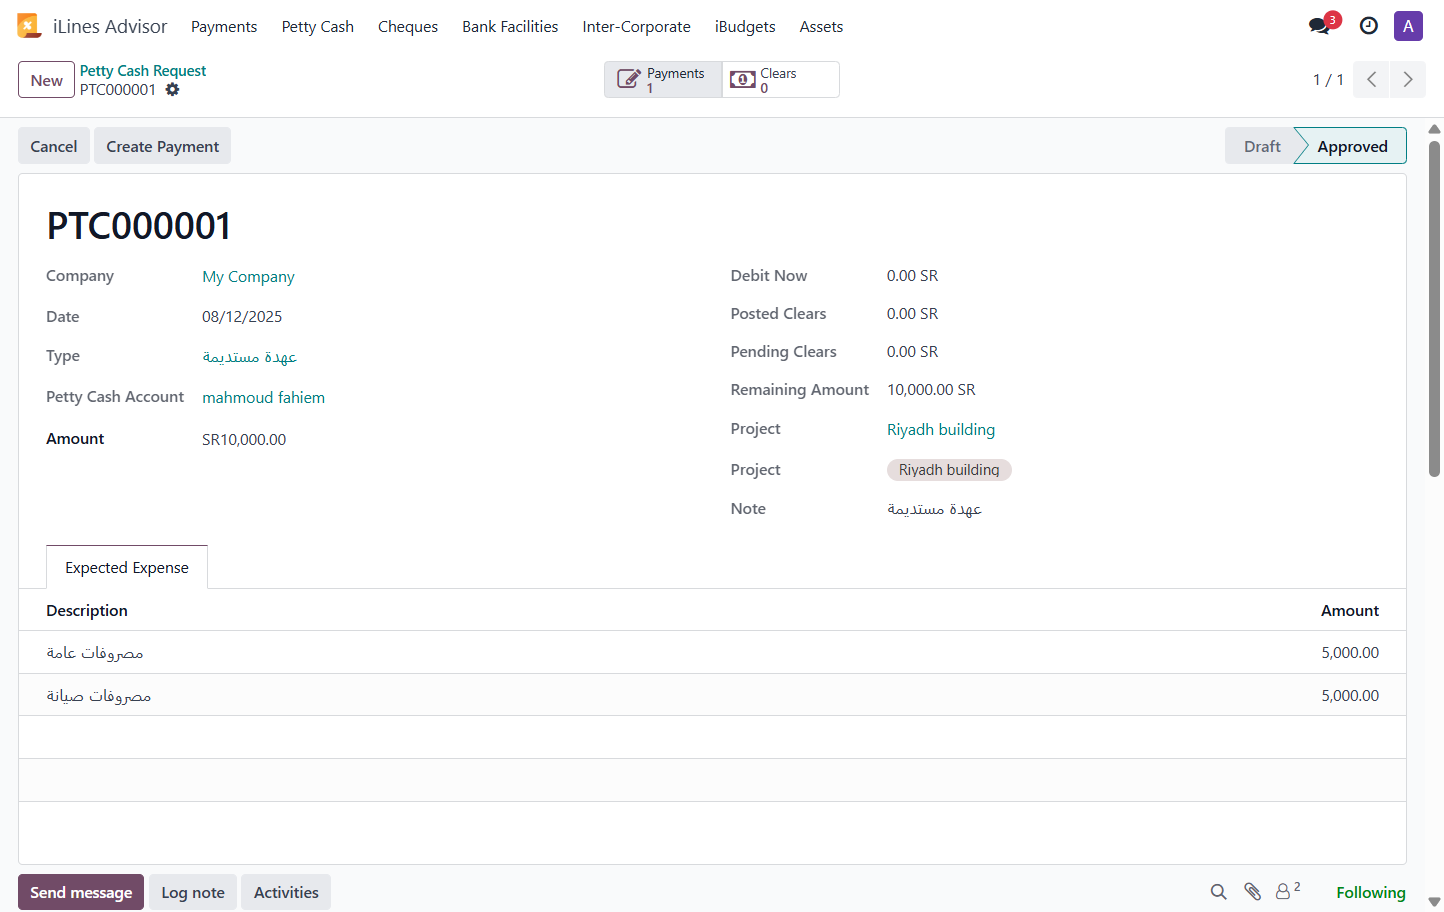The image size is (1444, 912).
Task: Switch to the Expected Expense tab
Action: click(127, 568)
